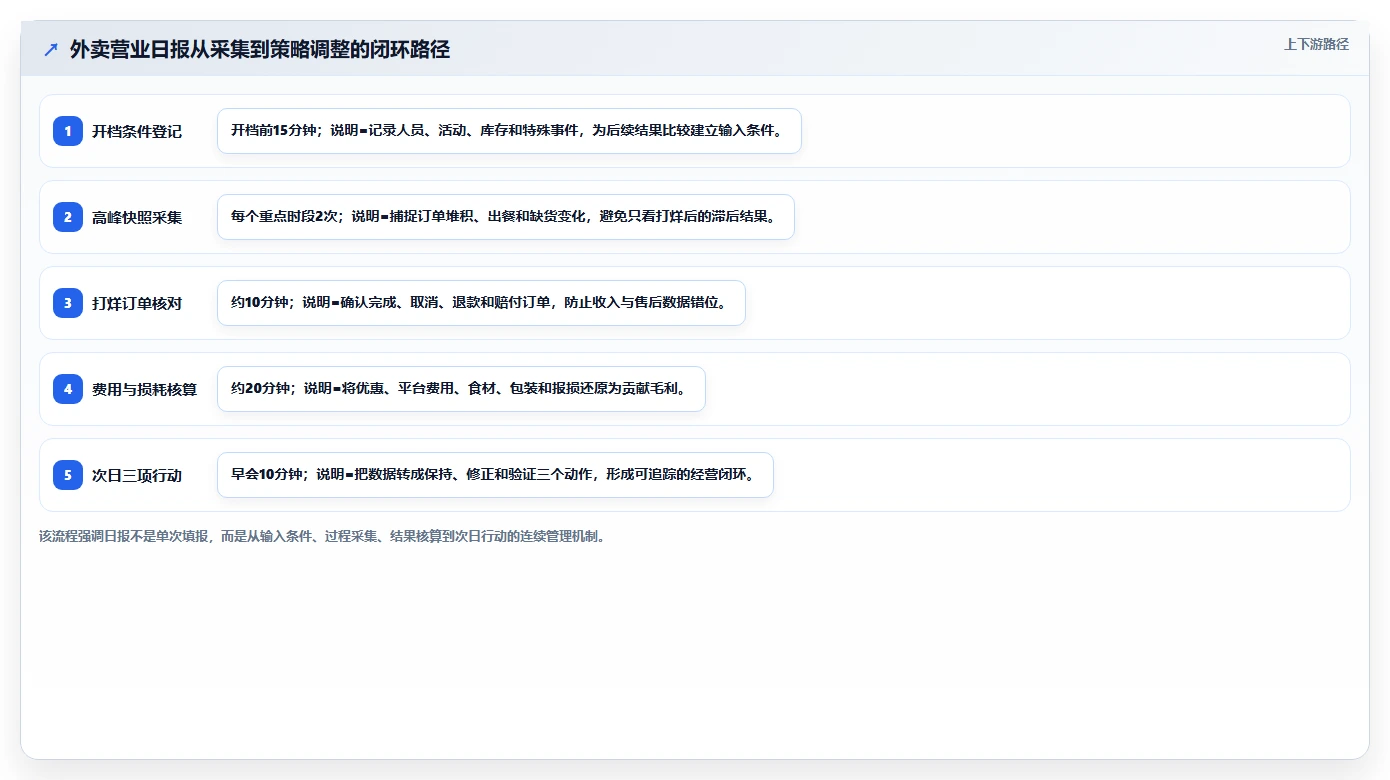Open the 早会10分钟 description box

click(495, 475)
